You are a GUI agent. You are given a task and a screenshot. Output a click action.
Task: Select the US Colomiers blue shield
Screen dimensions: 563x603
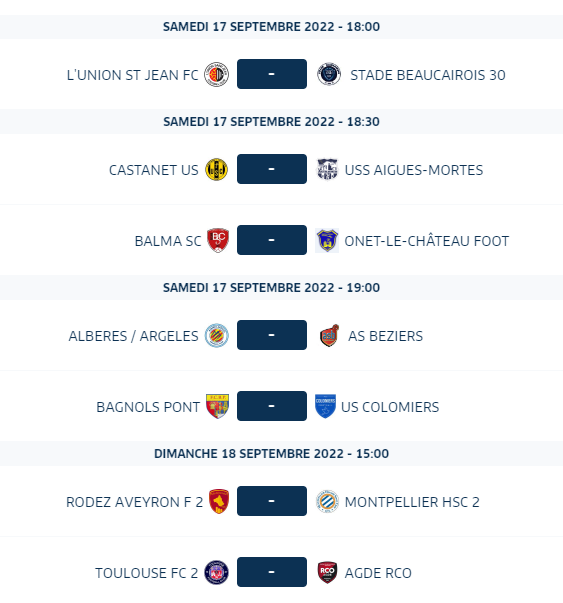[325, 406]
